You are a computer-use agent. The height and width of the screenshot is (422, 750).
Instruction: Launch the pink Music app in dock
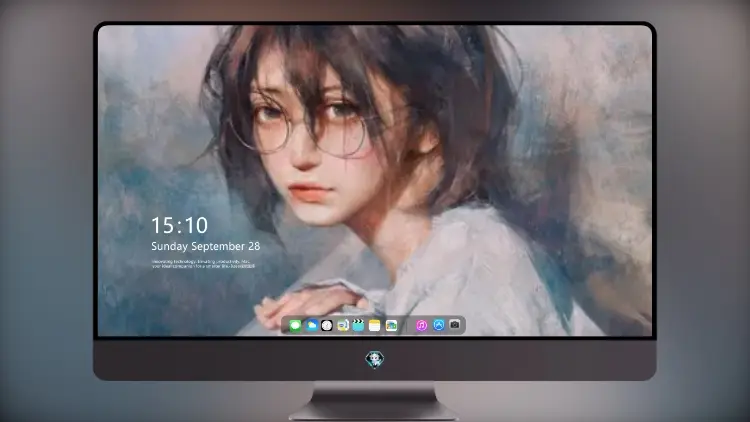pyautogui.click(x=421, y=326)
